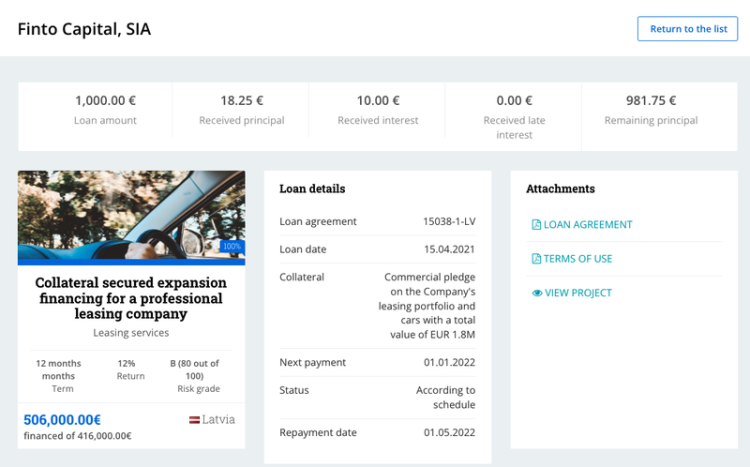Click the Finto Capital, SIA page heading
The image size is (750, 467).
click(x=84, y=29)
